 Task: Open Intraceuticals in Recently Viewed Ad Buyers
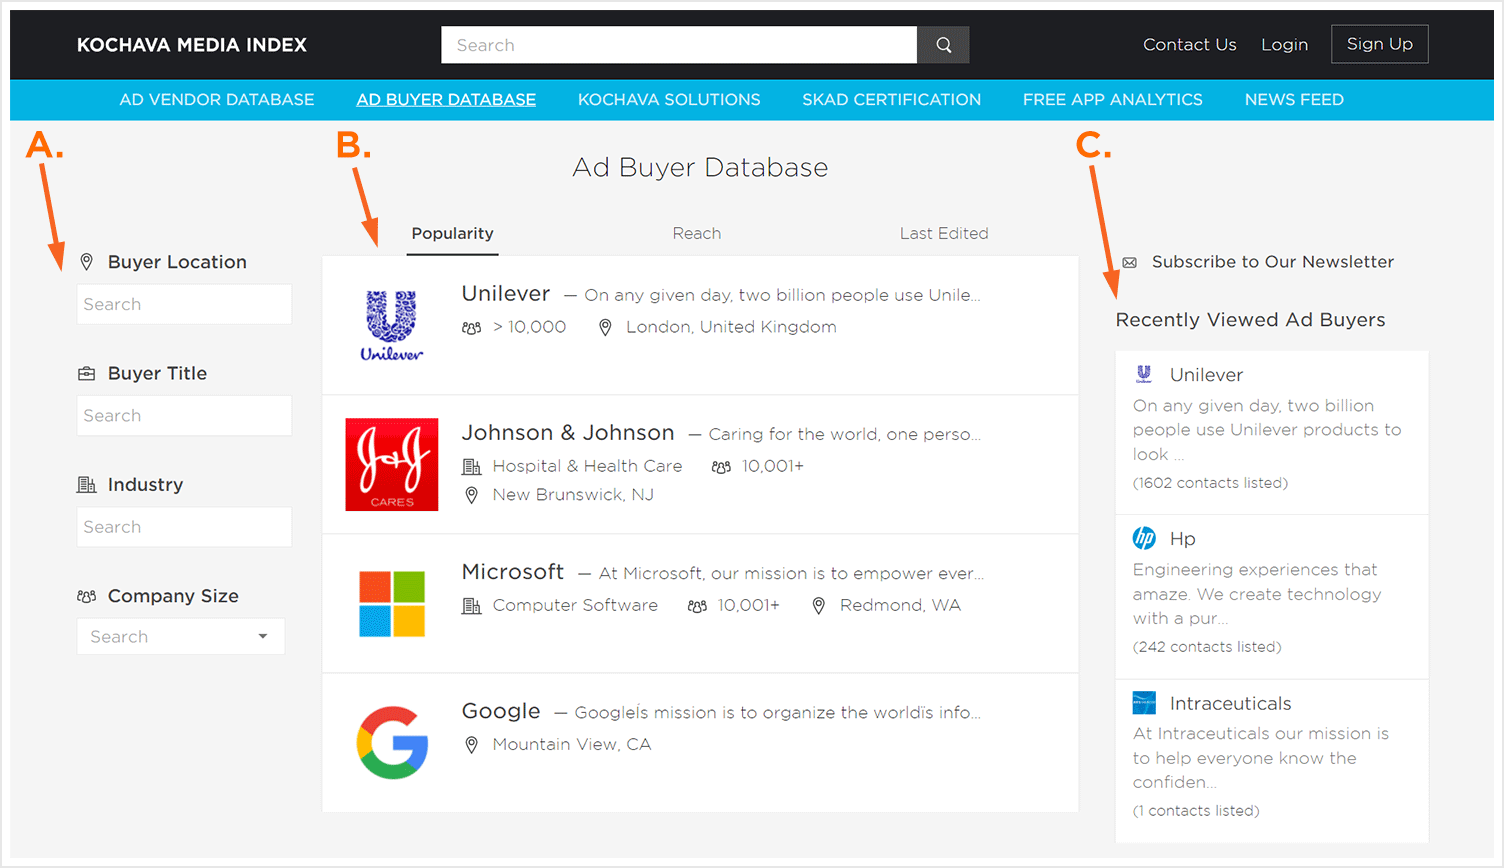click(x=1231, y=704)
